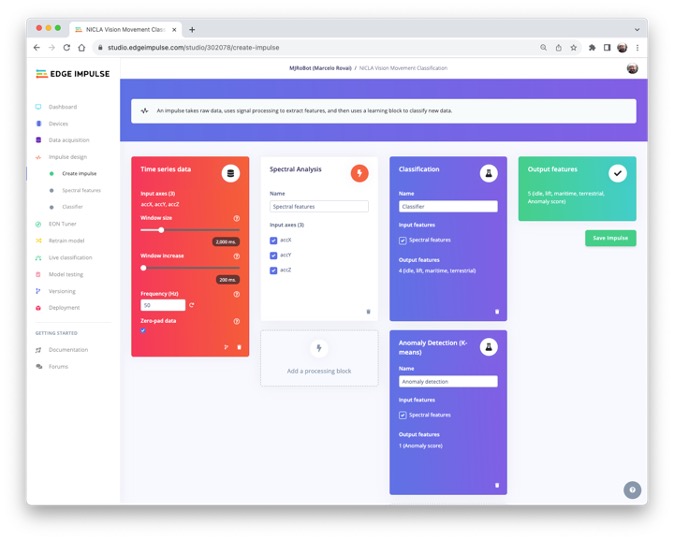
Task: Open the browser tab list chevron
Action: click(637, 29)
